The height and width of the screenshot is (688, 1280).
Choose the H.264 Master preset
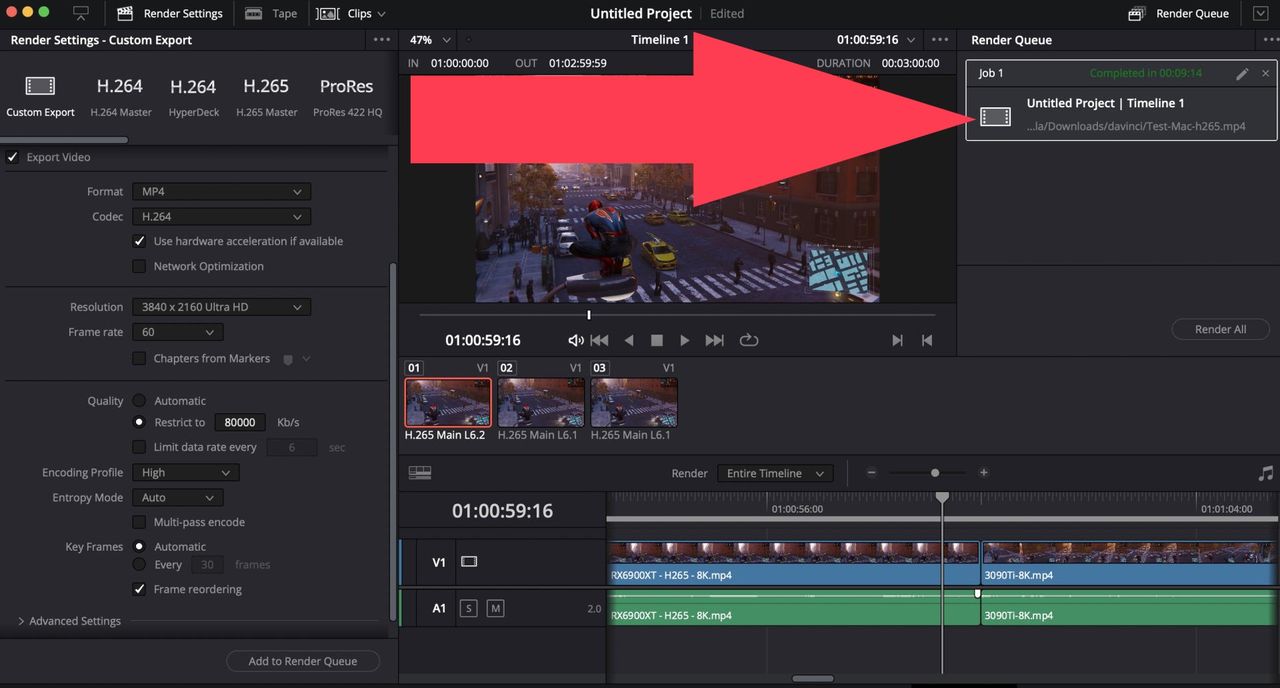click(120, 97)
